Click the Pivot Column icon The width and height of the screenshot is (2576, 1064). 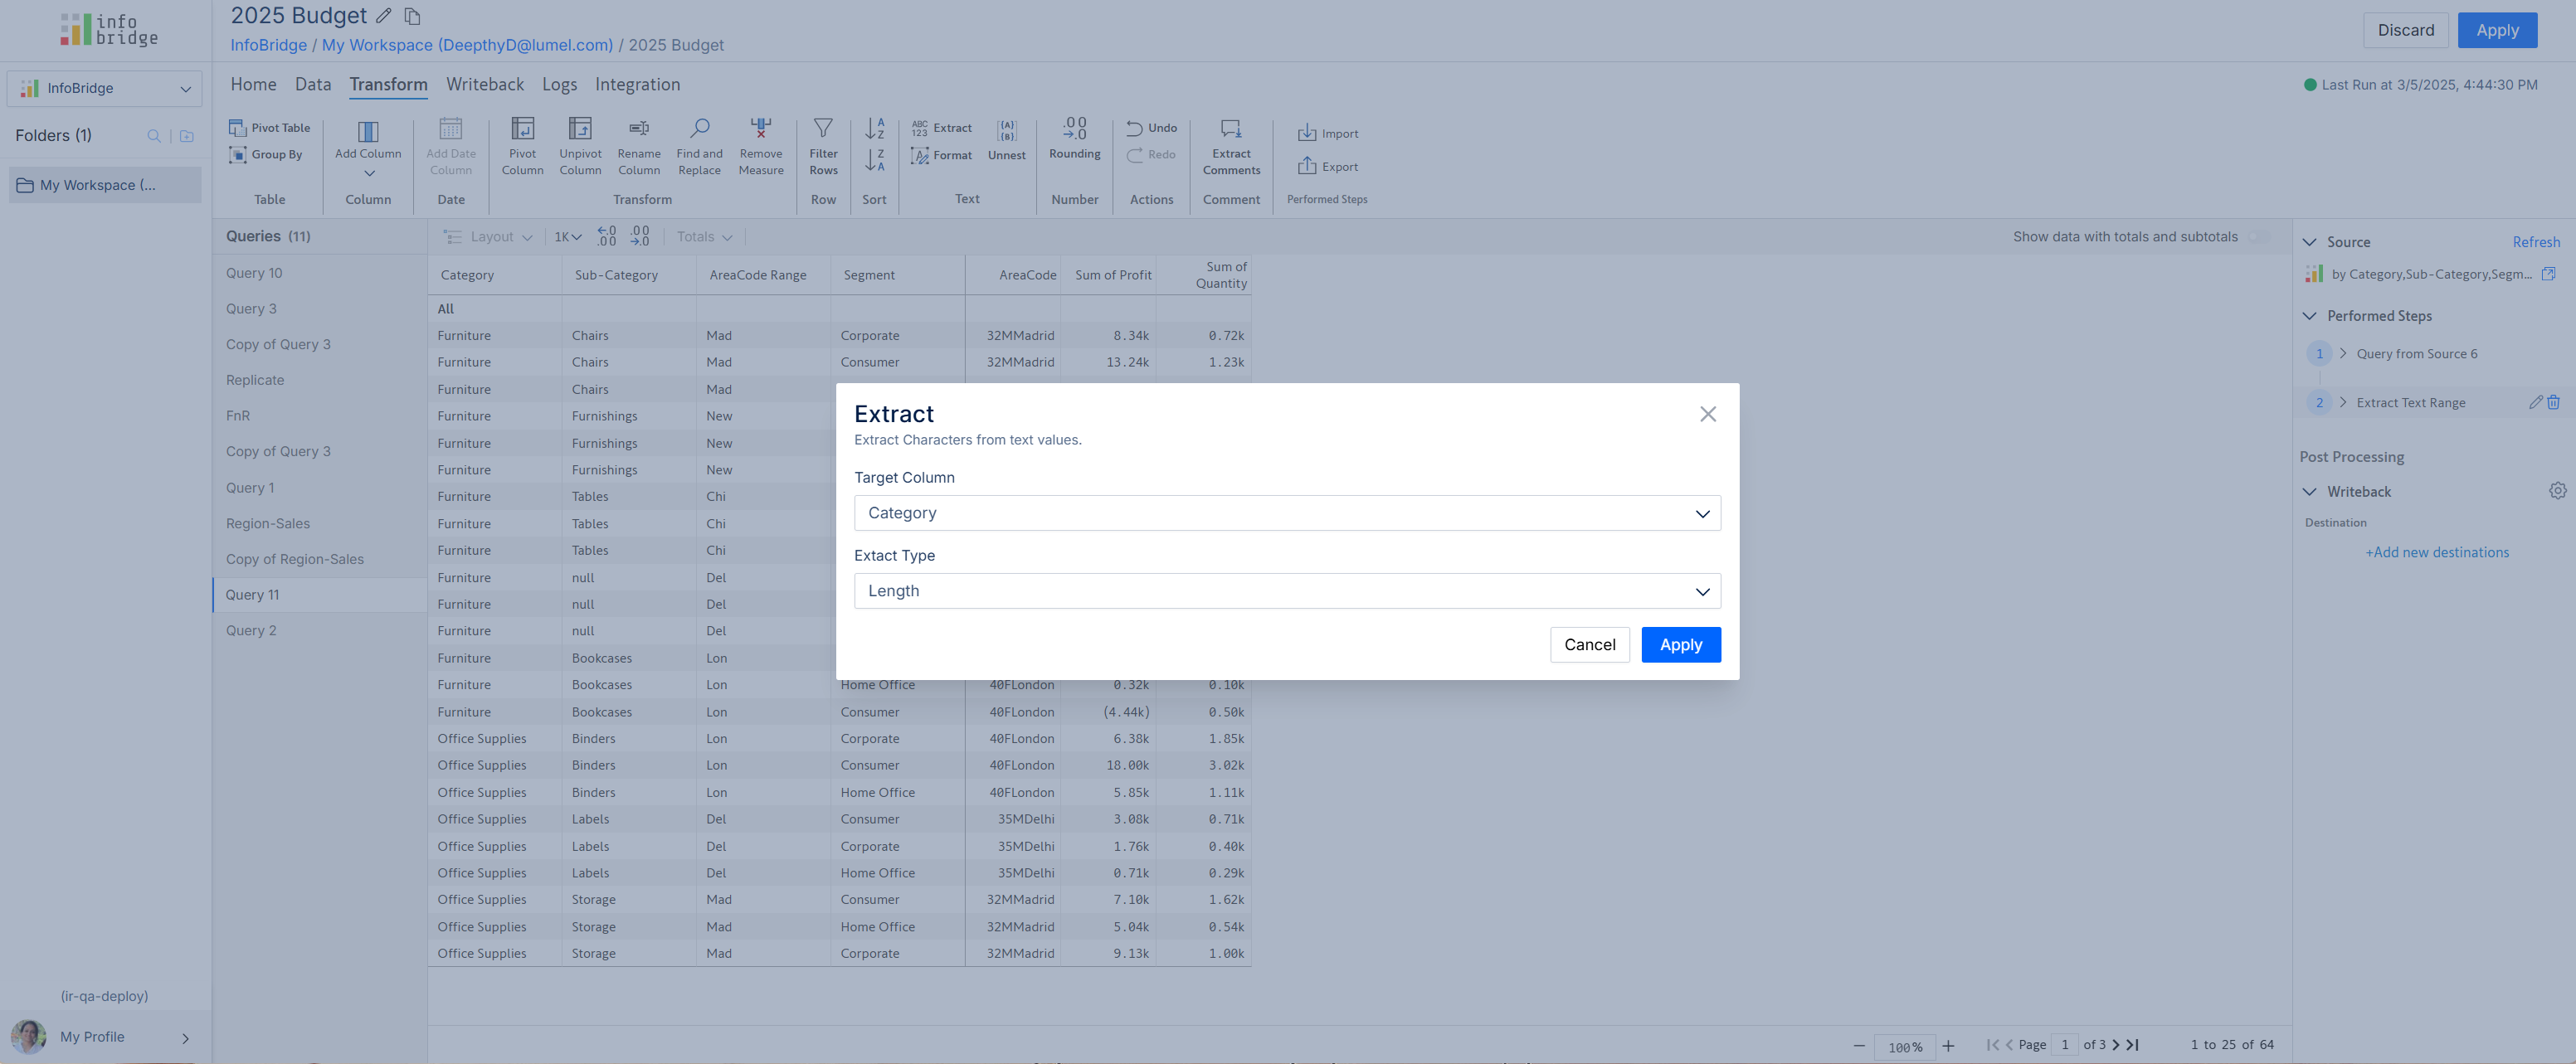click(522, 129)
